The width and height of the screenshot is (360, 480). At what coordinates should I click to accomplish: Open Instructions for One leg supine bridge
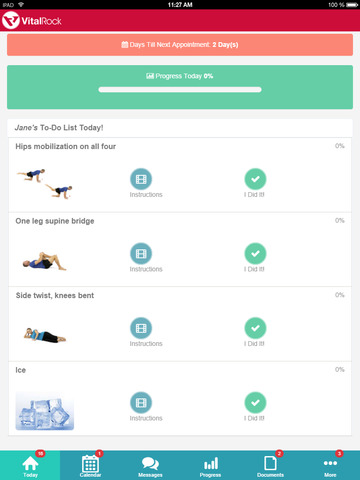pos(141,254)
